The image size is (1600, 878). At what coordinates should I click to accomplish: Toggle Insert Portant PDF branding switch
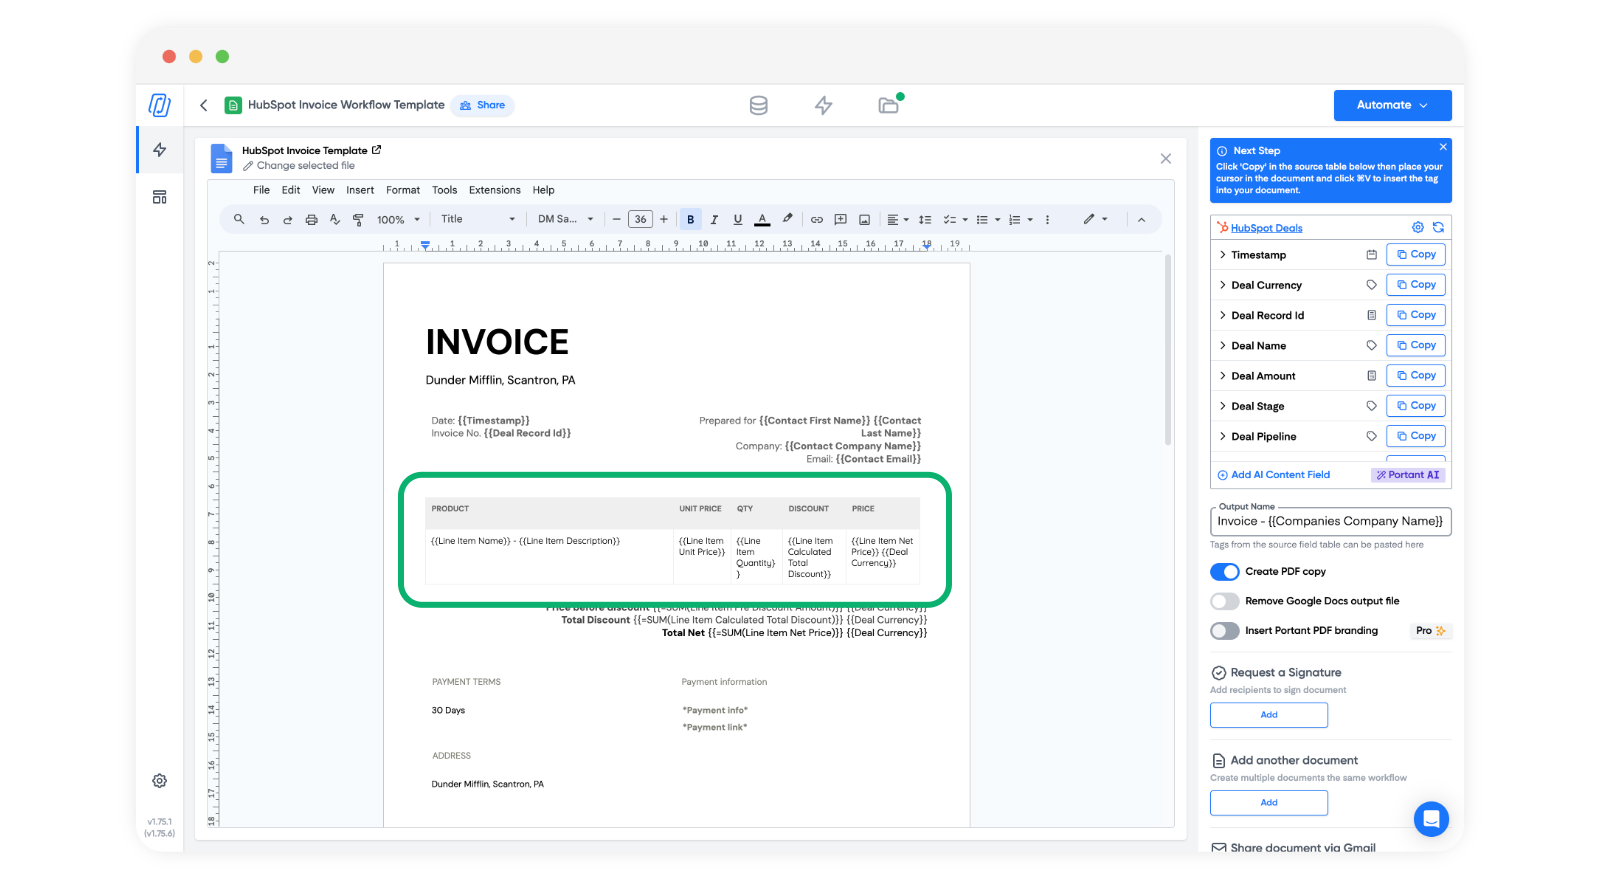[1225, 631]
